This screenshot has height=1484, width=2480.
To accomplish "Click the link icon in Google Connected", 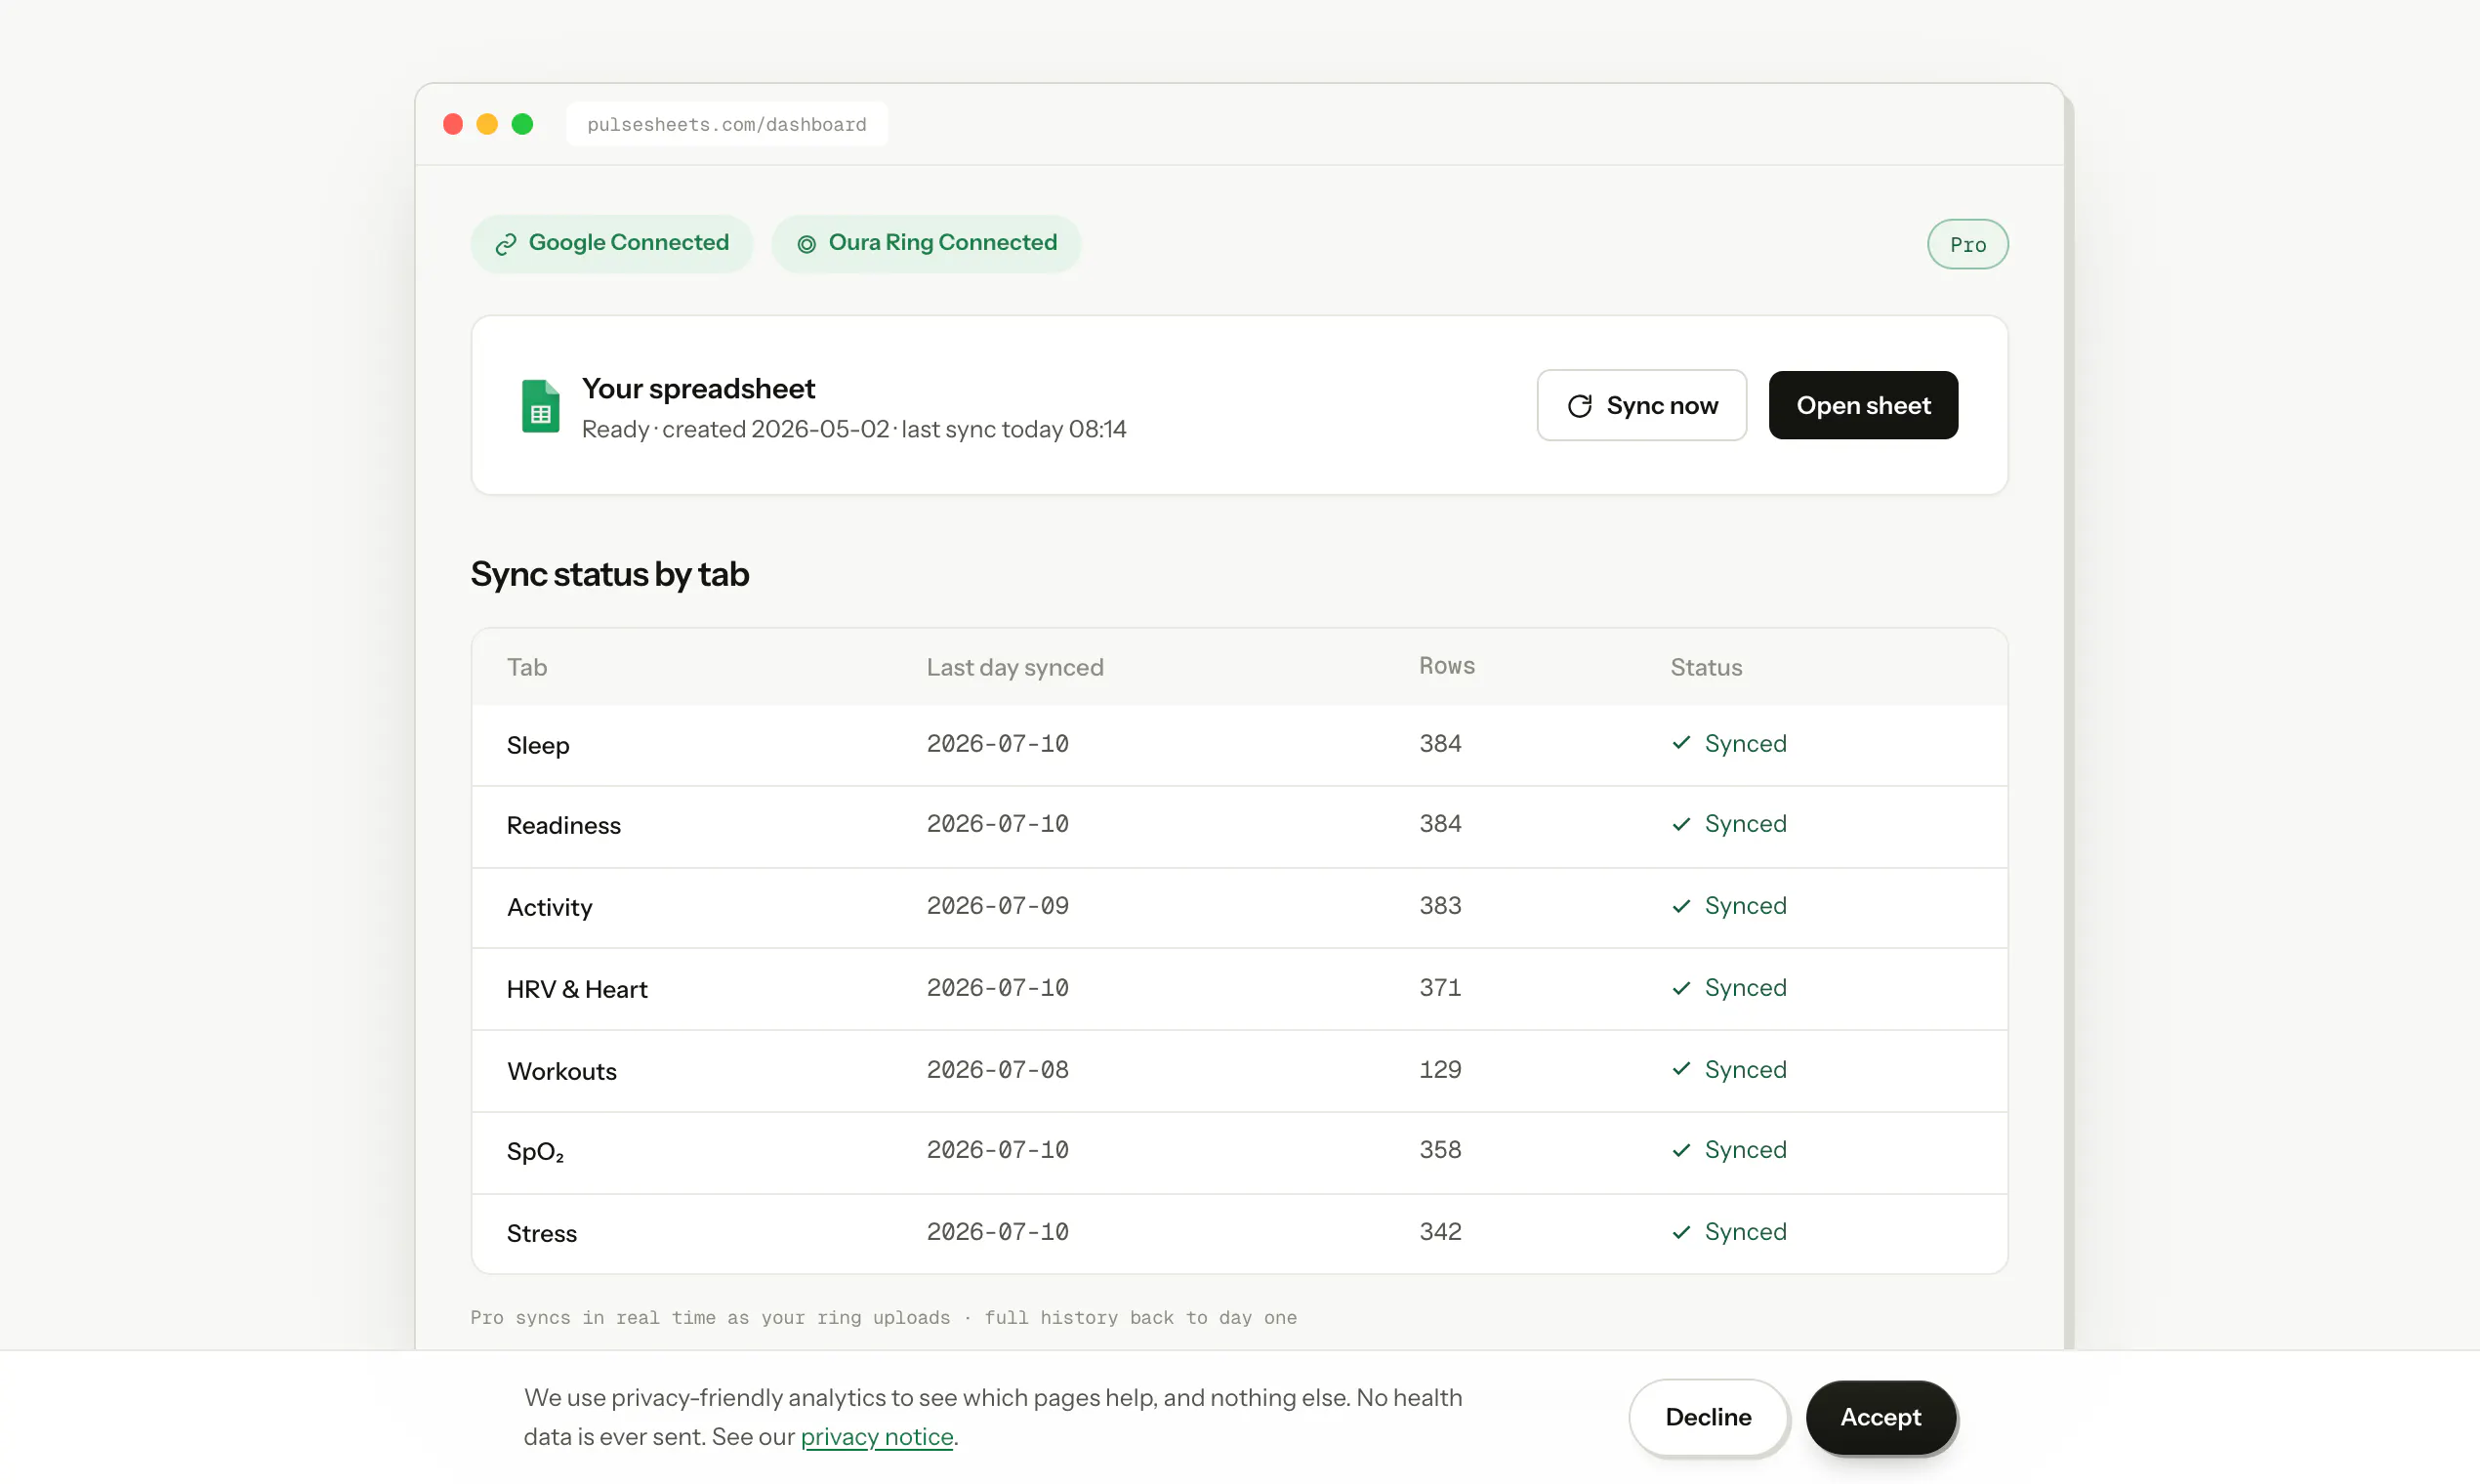I will (x=506, y=244).
